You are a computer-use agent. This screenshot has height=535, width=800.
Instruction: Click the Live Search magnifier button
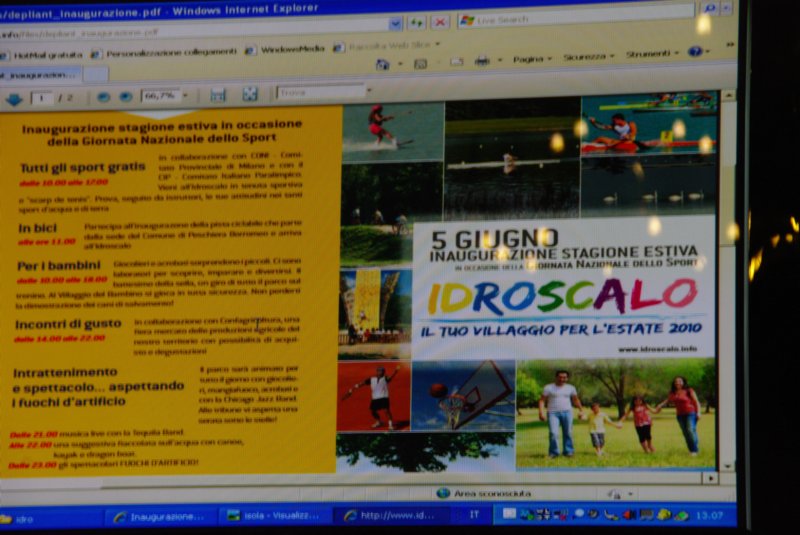pos(710,8)
